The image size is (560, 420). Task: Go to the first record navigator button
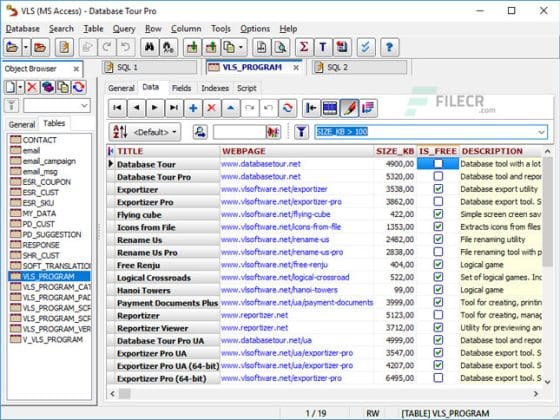point(117,108)
